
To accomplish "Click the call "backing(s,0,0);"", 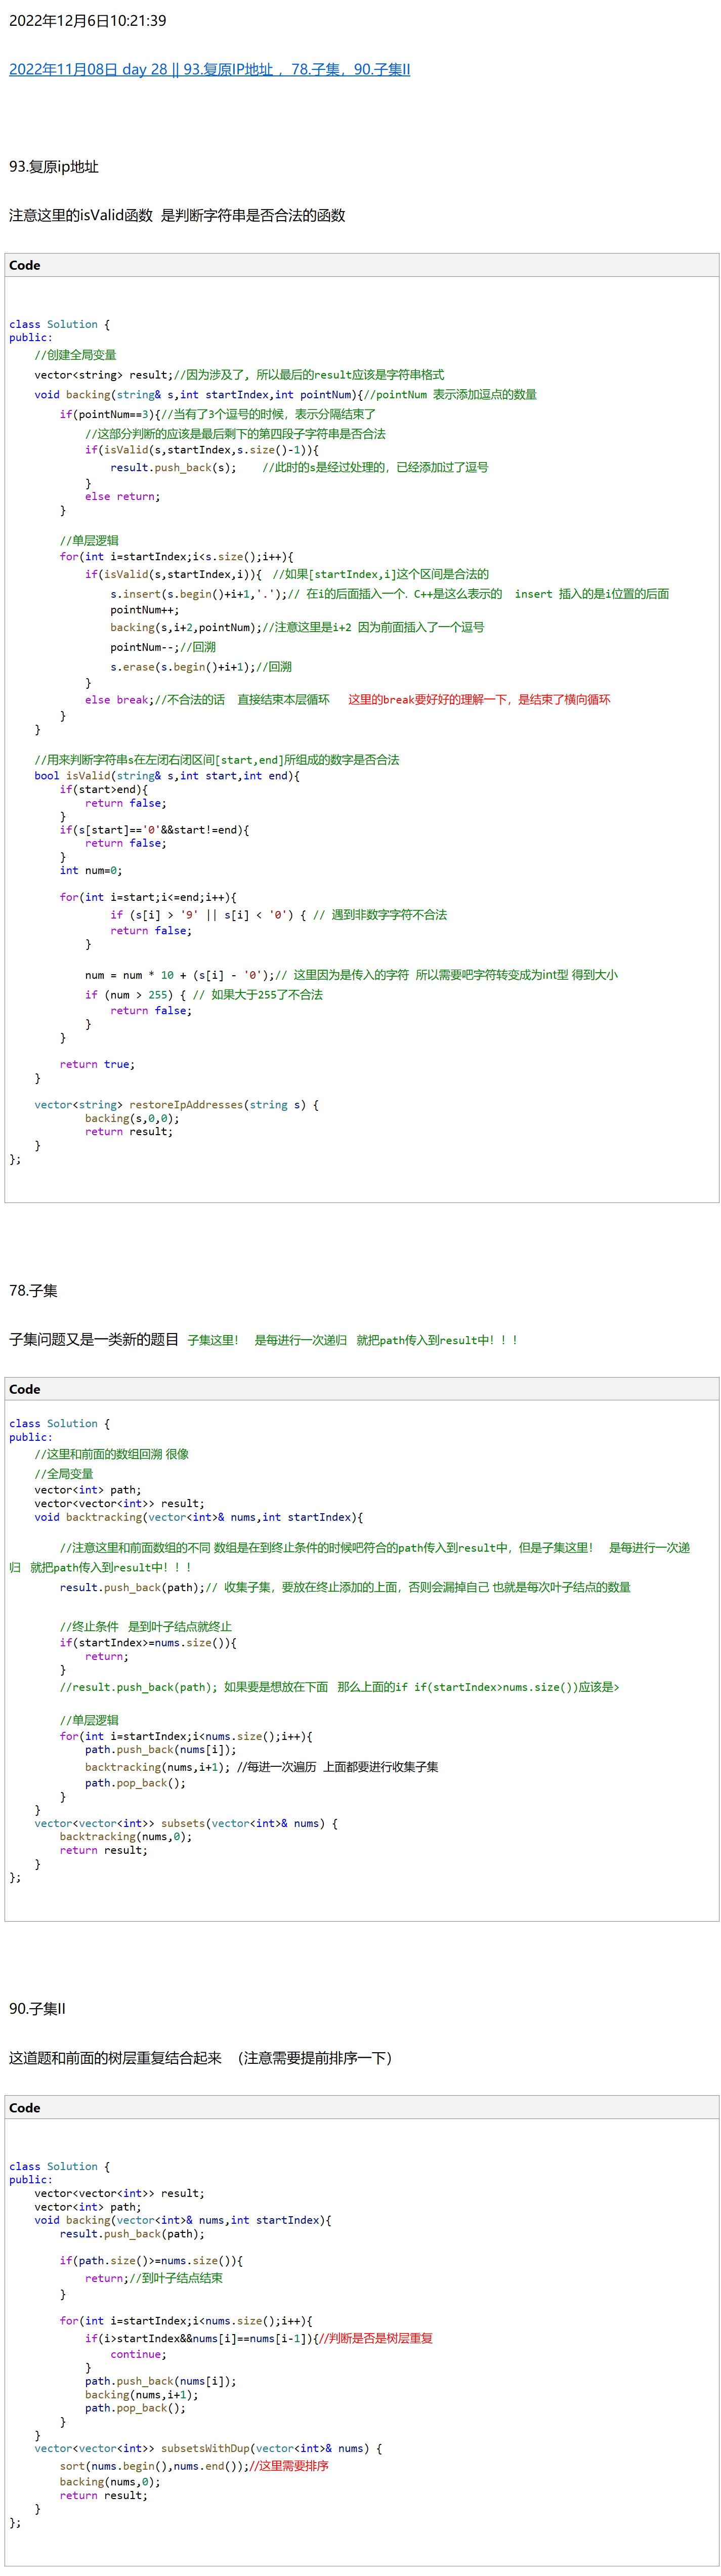I will coord(132,1119).
